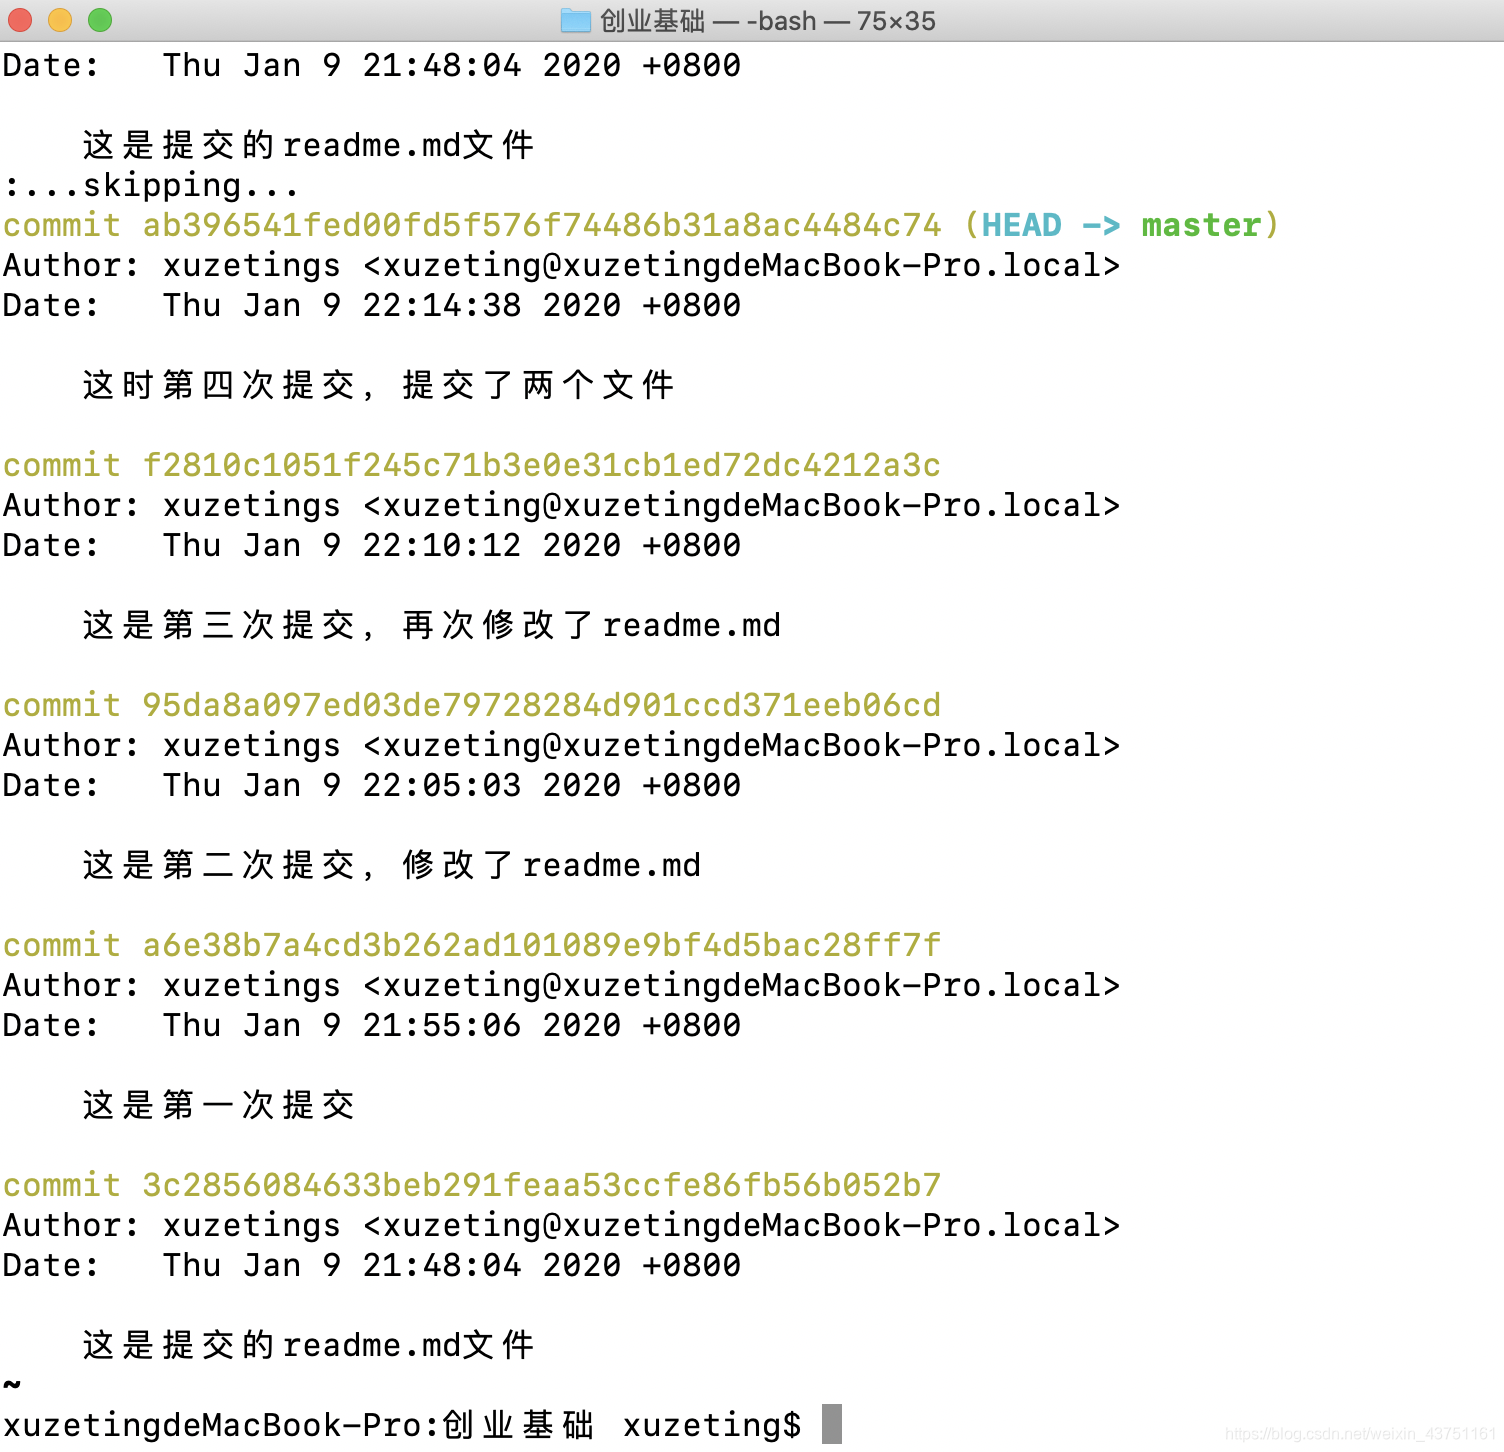Image resolution: width=1504 pixels, height=1452 pixels.
Task: Click commit message '这时第四次提交，提交了两个文件'
Action: pyautogui.click(x=378, y=385)
